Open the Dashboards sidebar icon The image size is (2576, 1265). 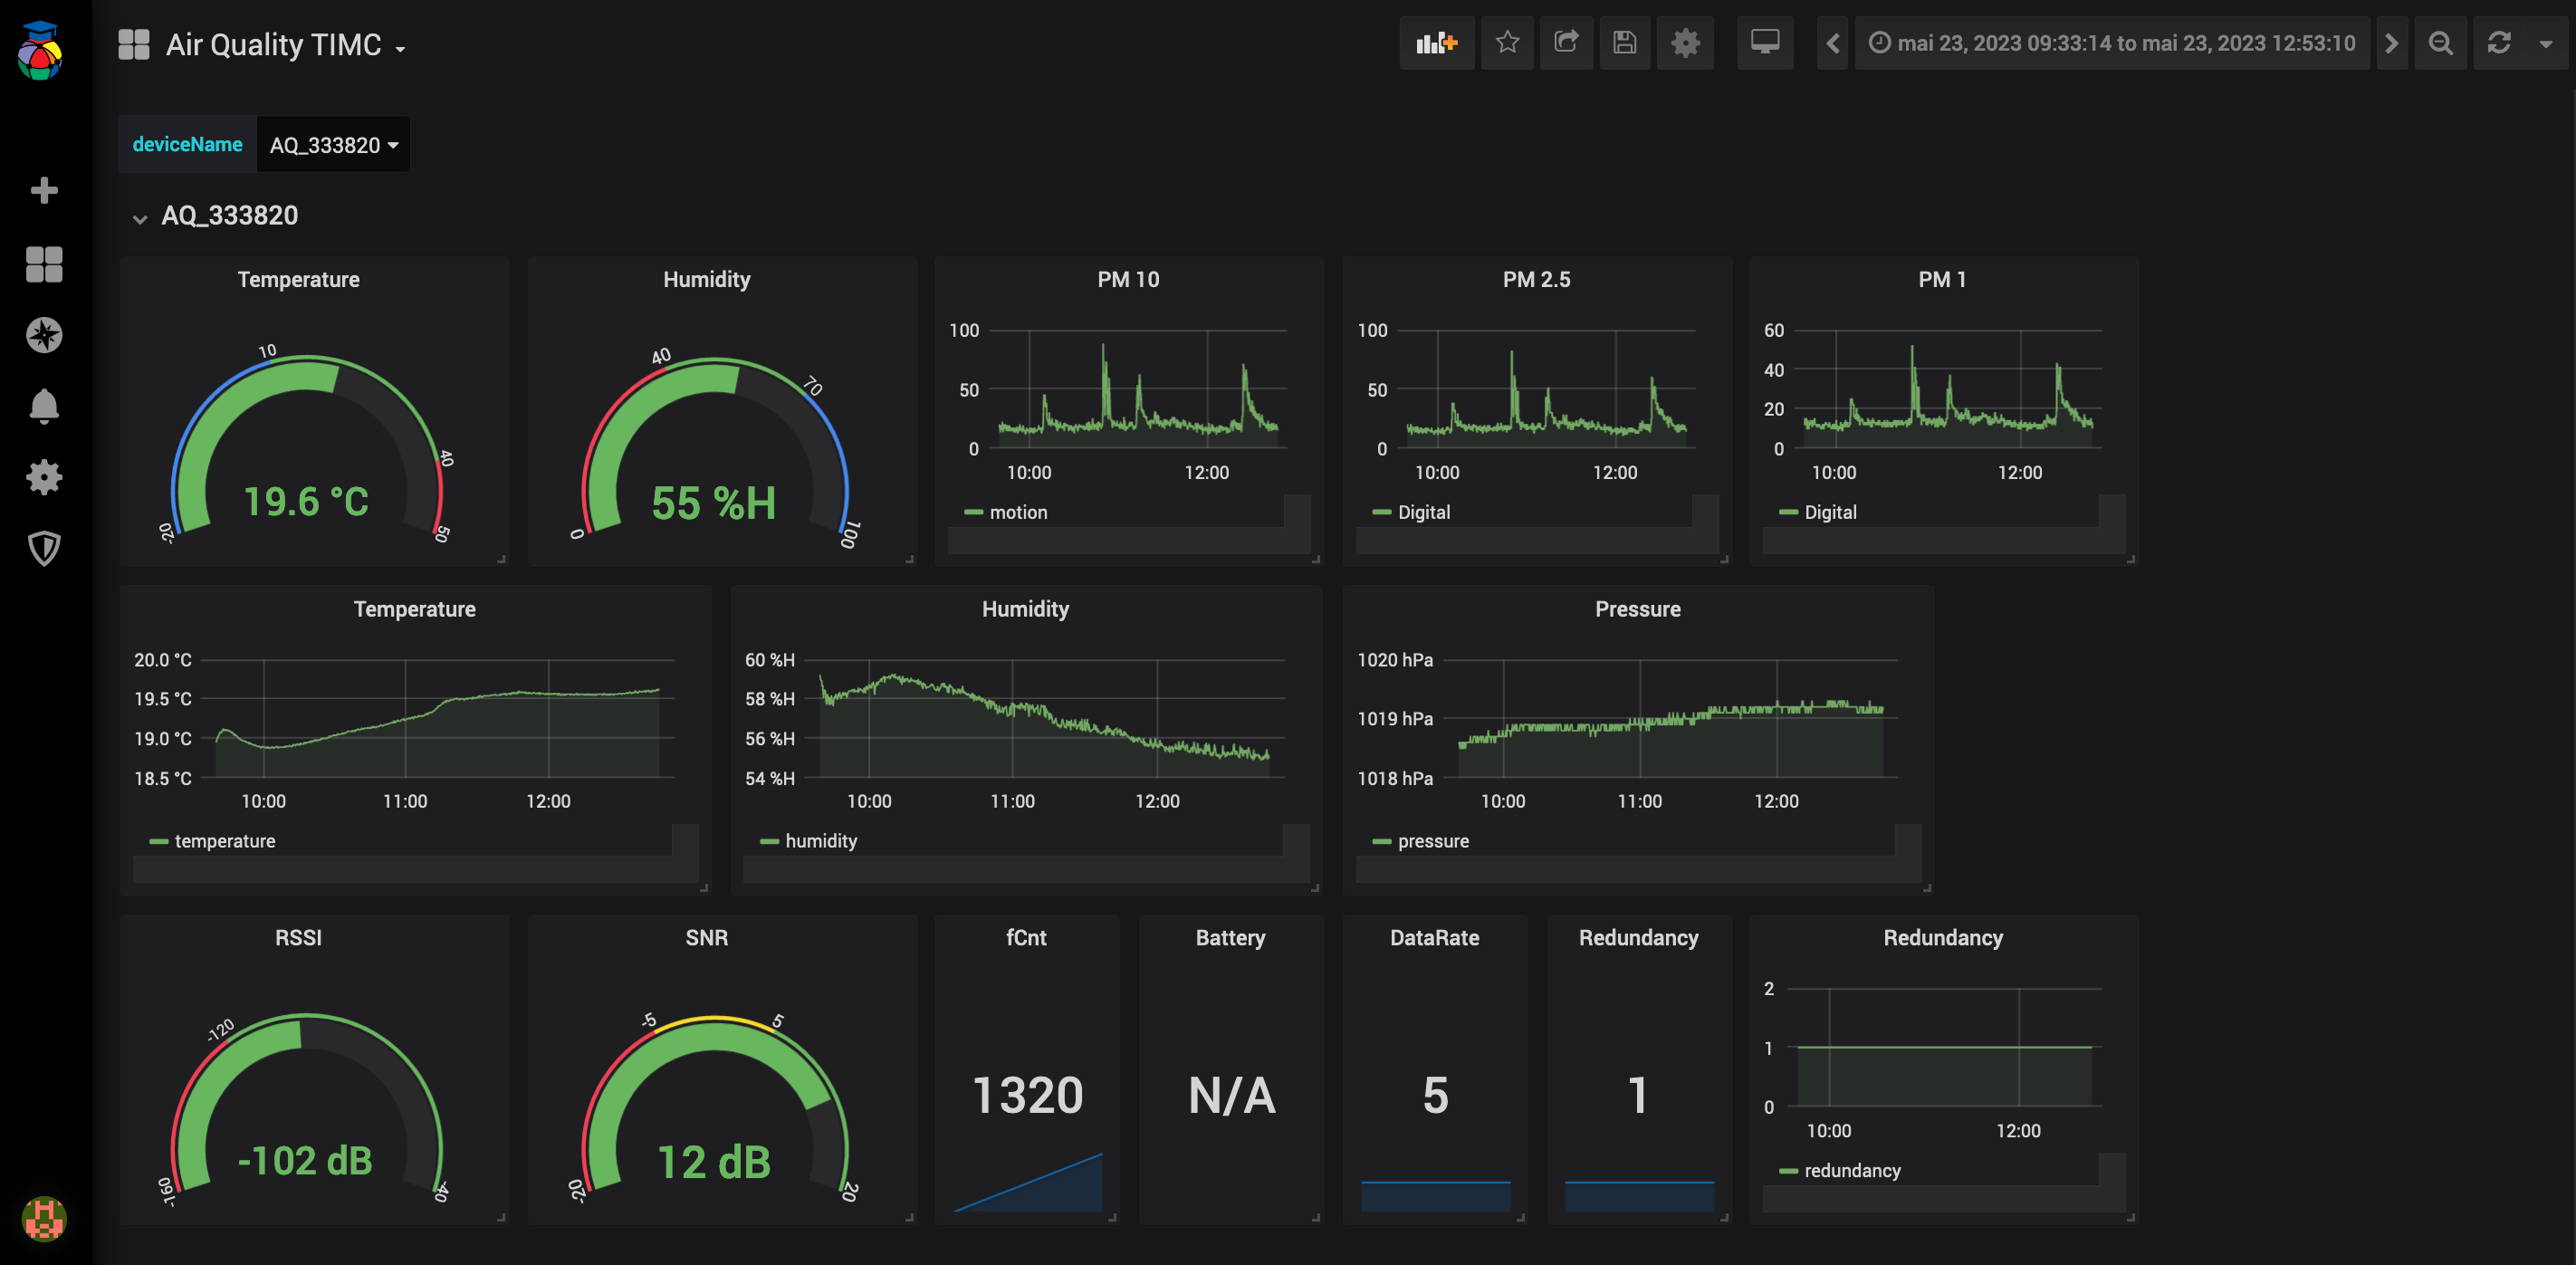[x=44, y=264]
